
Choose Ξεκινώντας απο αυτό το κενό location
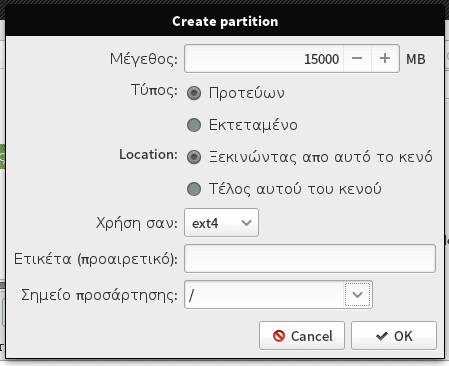tap(194, 157)
